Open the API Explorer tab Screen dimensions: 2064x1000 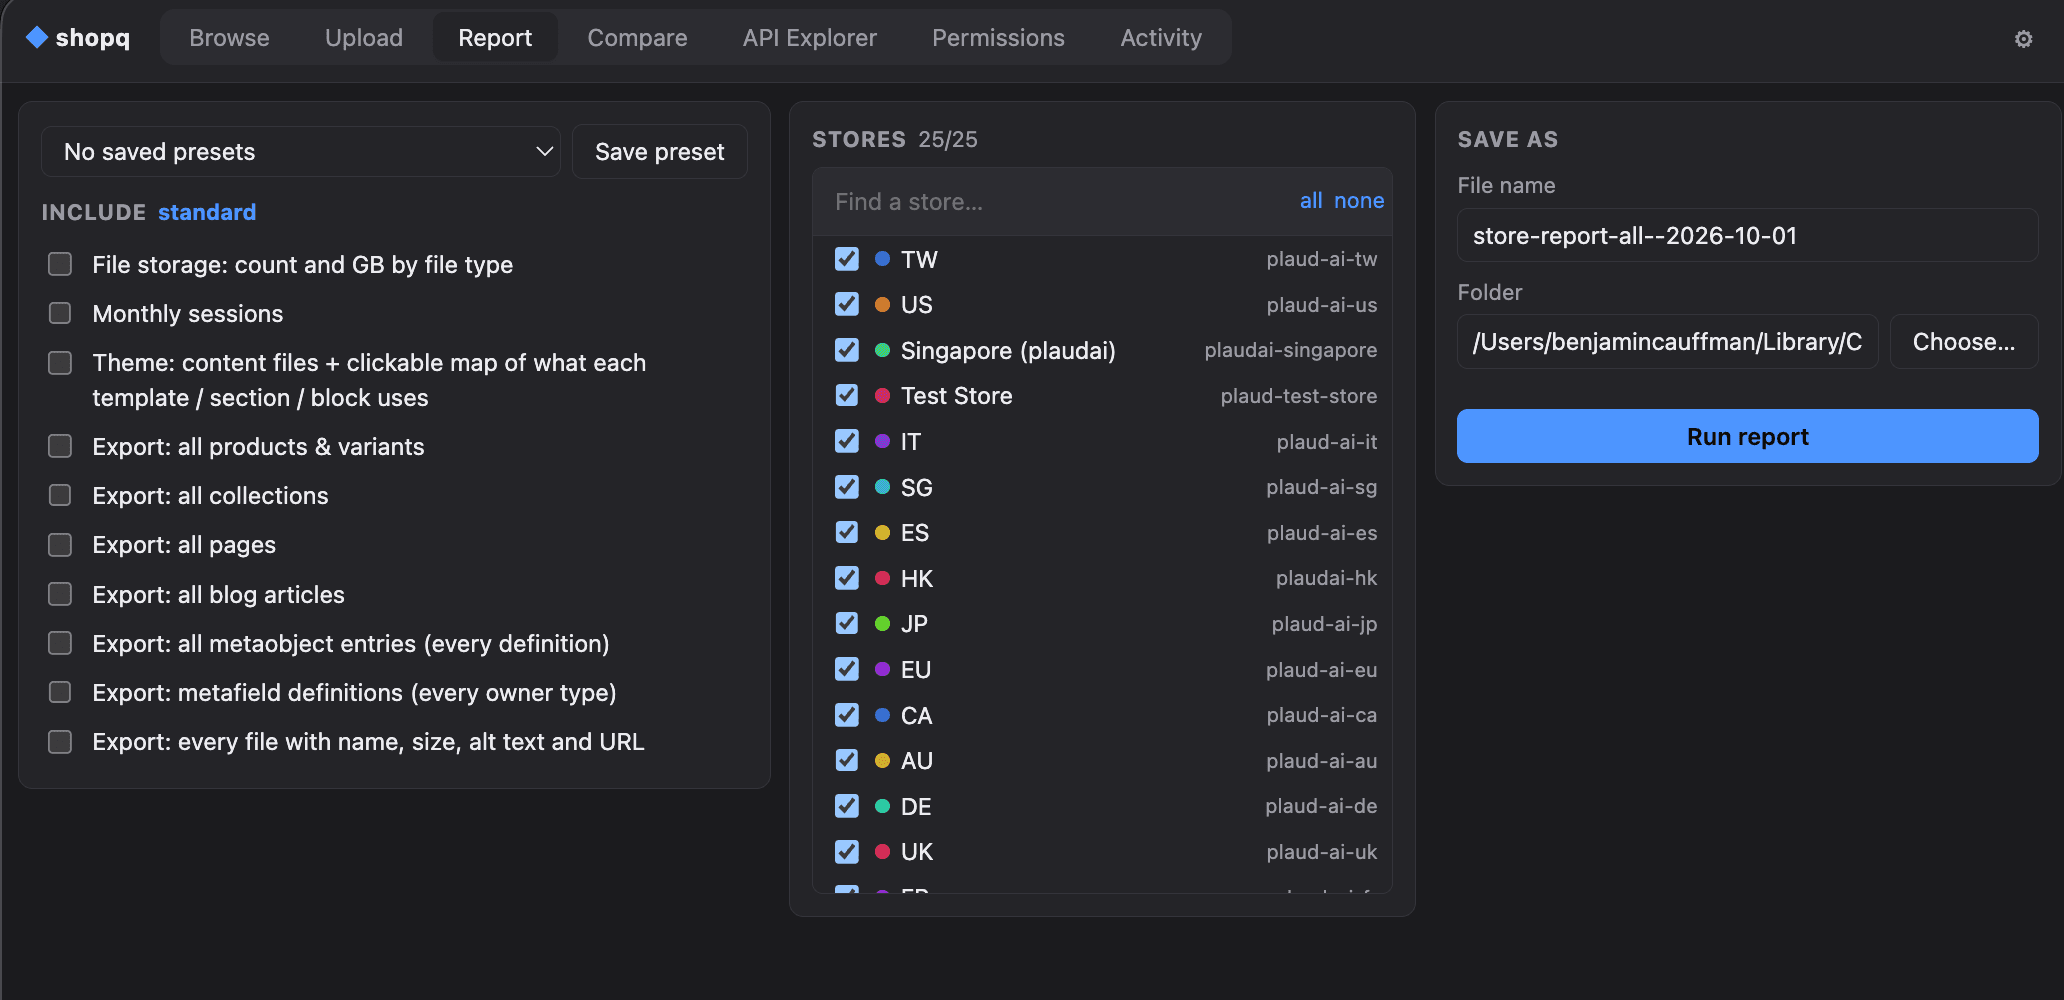click(810, 38)
